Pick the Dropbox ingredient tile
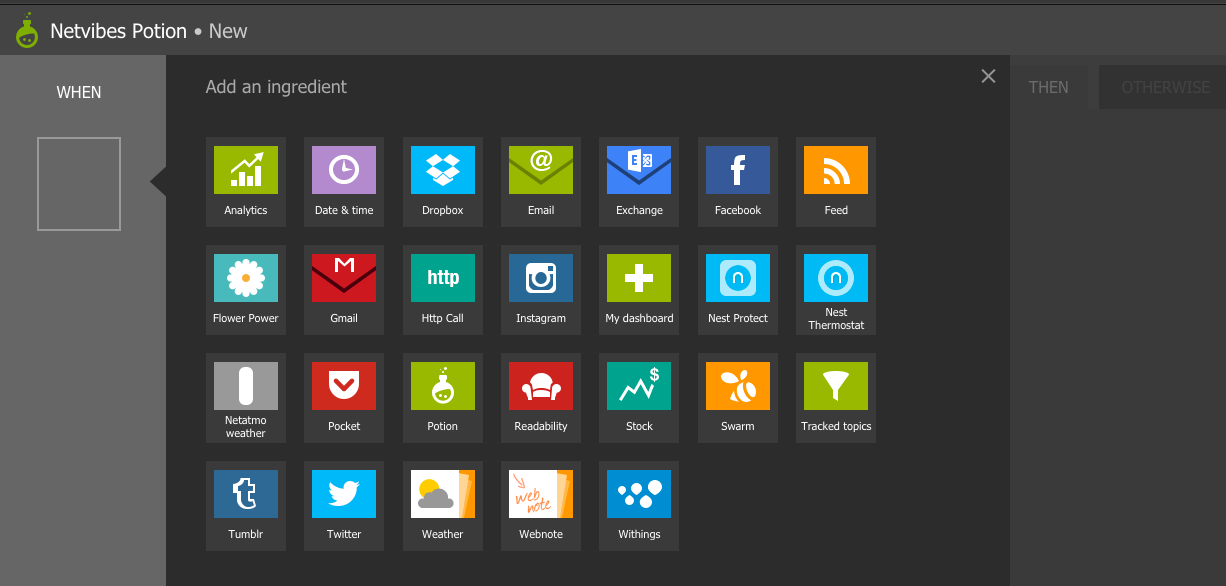 (x=443, y=182)
